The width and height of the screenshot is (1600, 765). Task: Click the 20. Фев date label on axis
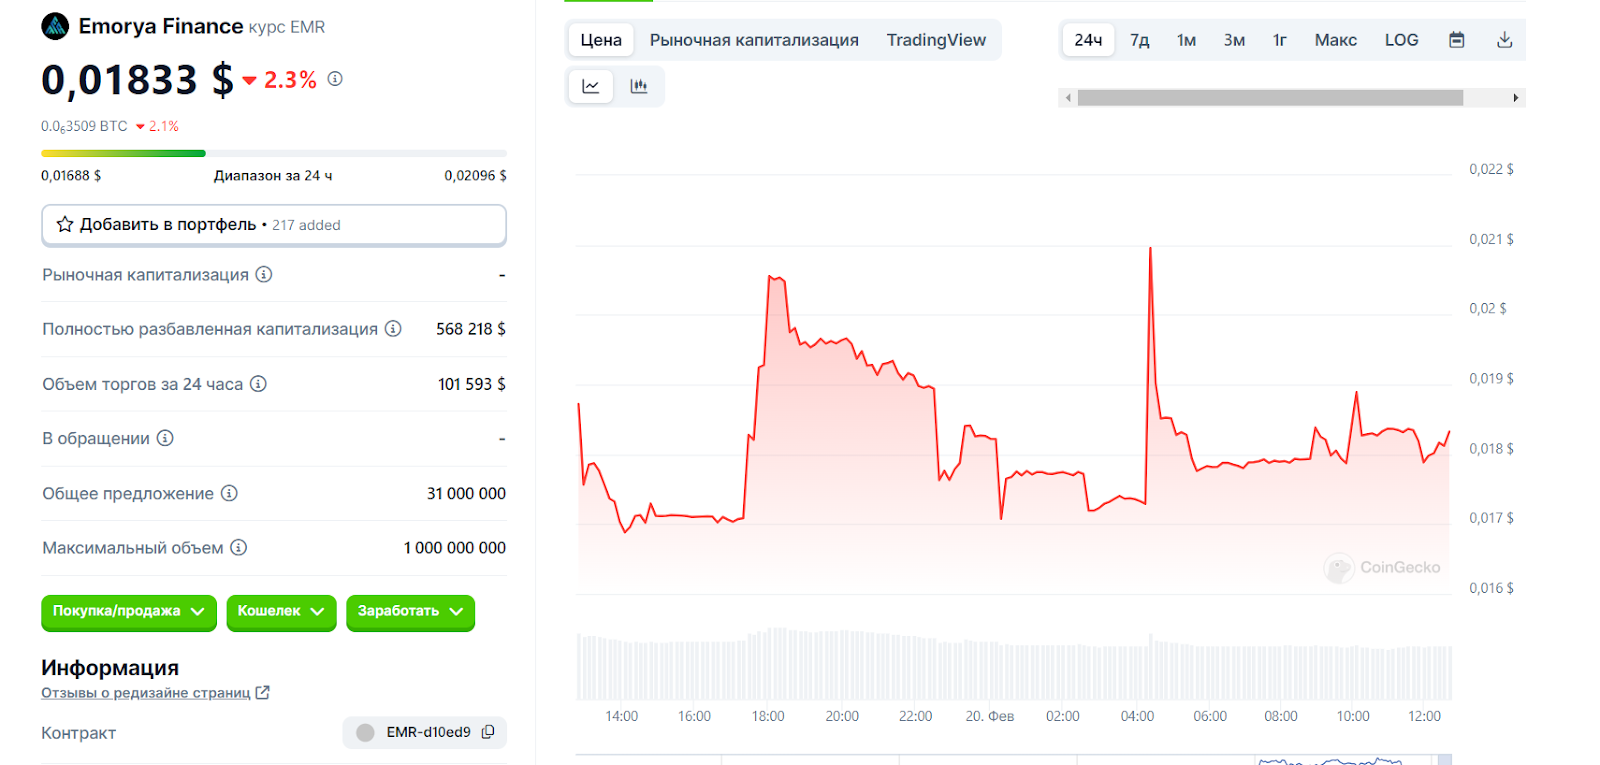pos(989,716)
